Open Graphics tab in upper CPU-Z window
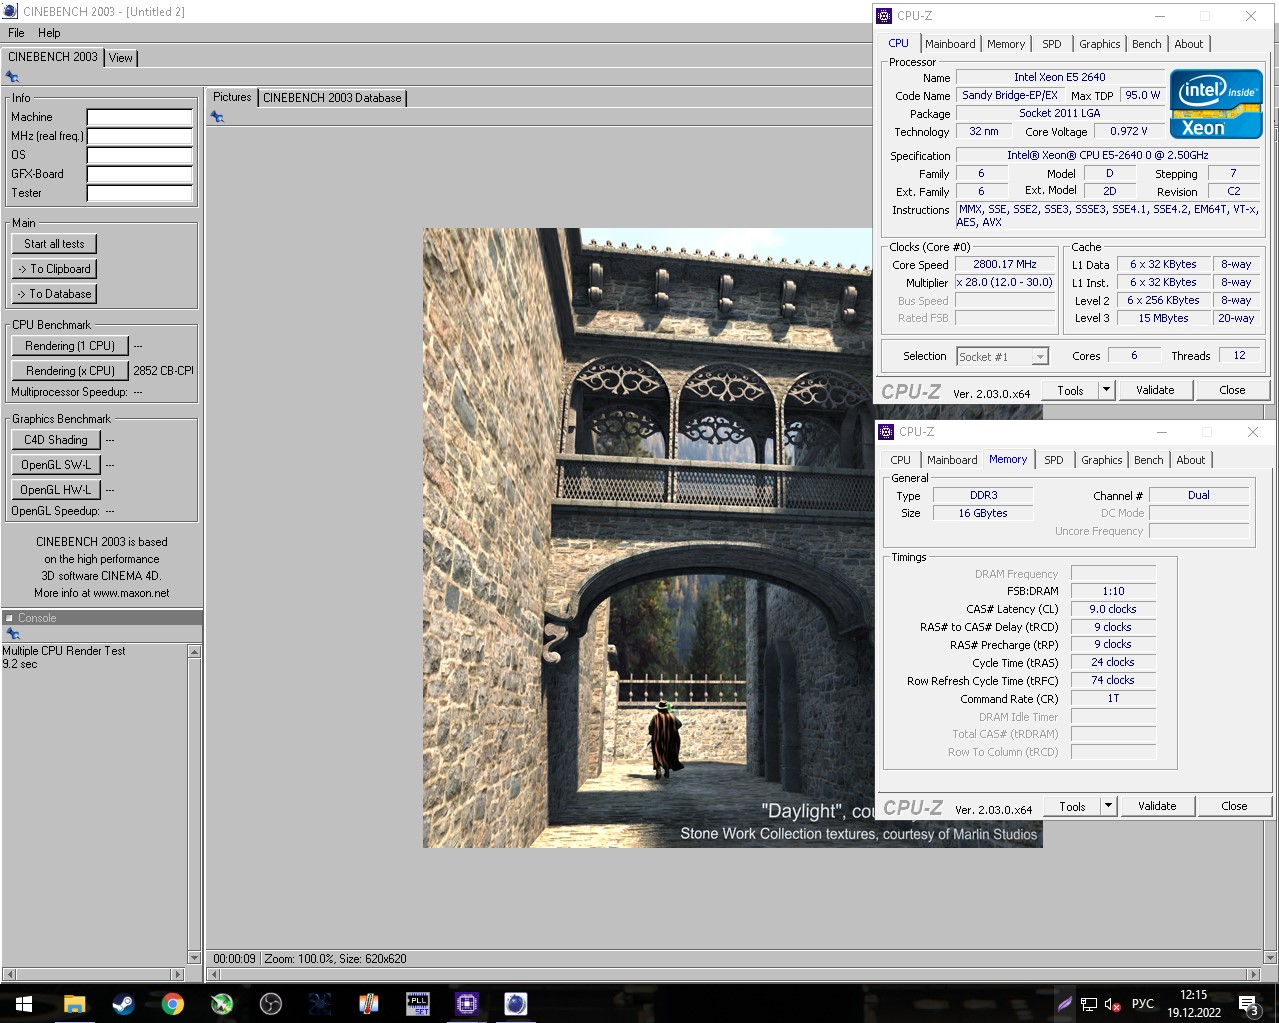 pos(1099,44)
